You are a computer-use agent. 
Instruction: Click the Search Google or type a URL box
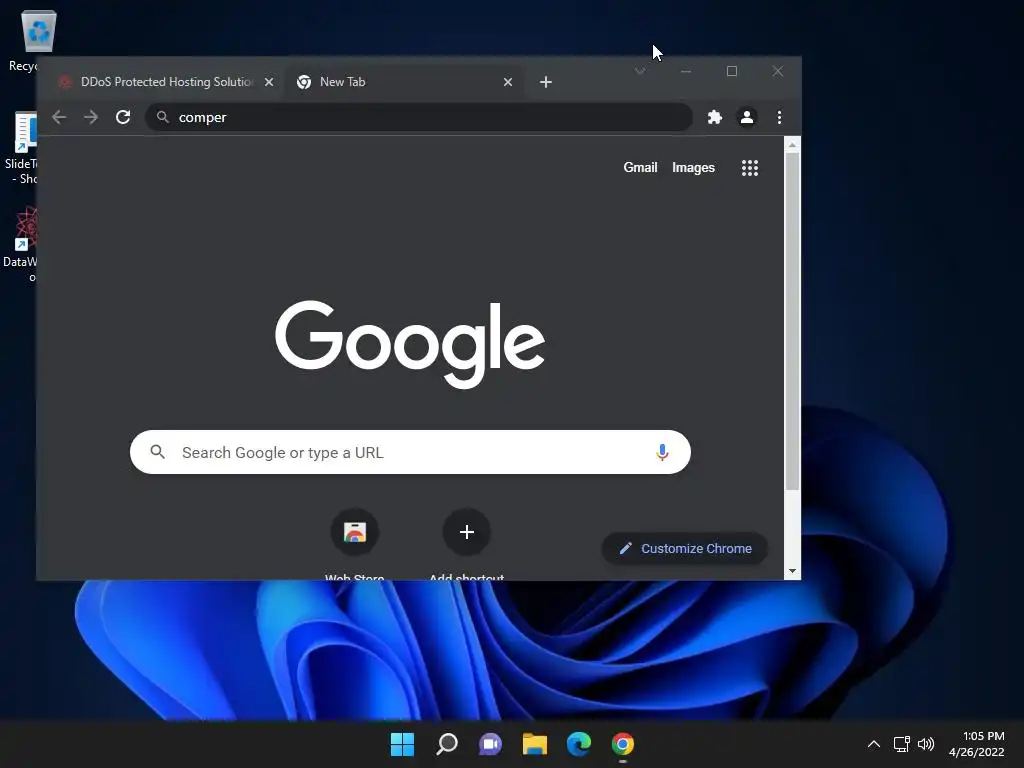[x=410, y=452]
